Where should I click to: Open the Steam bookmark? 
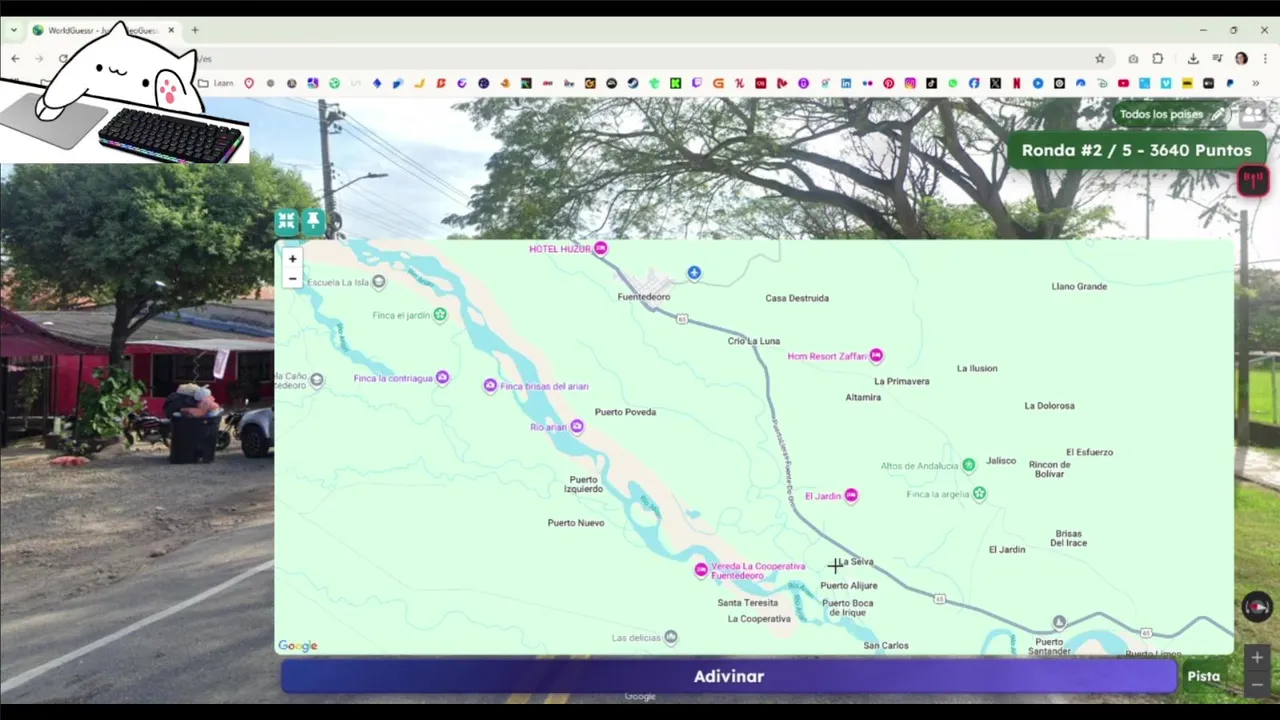coord(632,83)
